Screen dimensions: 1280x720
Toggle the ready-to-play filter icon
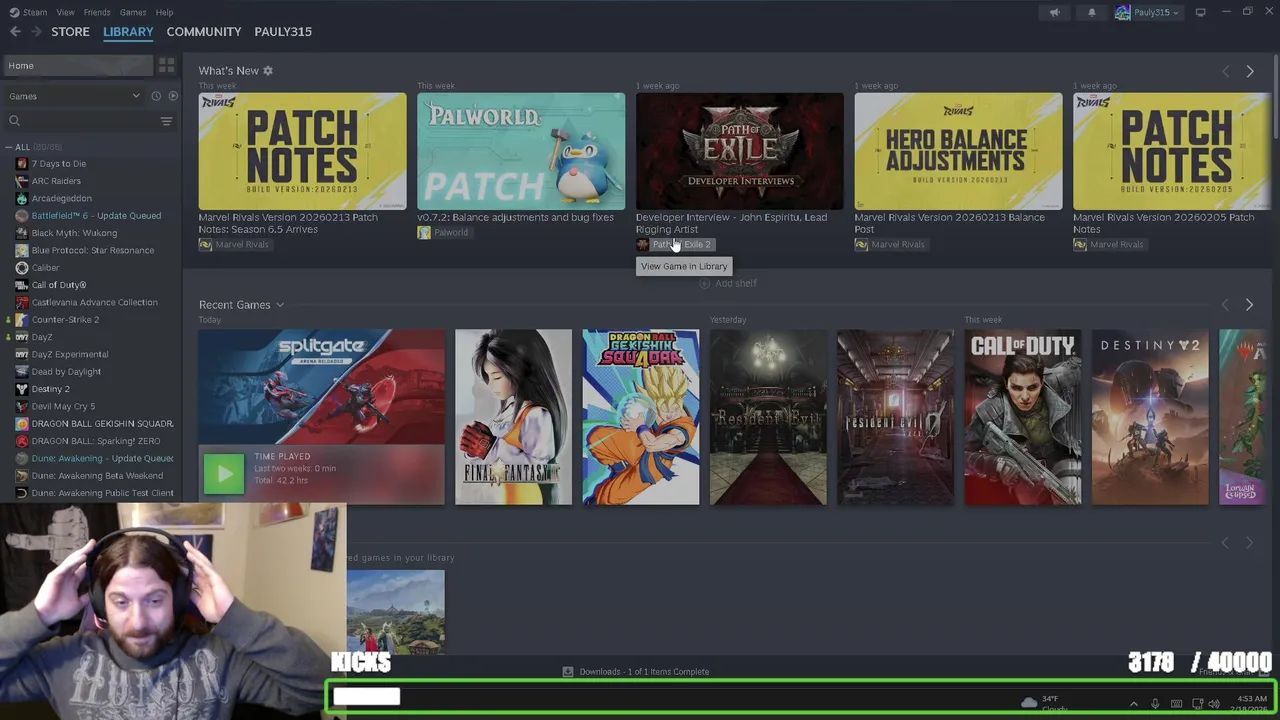(x=173, y=96)
